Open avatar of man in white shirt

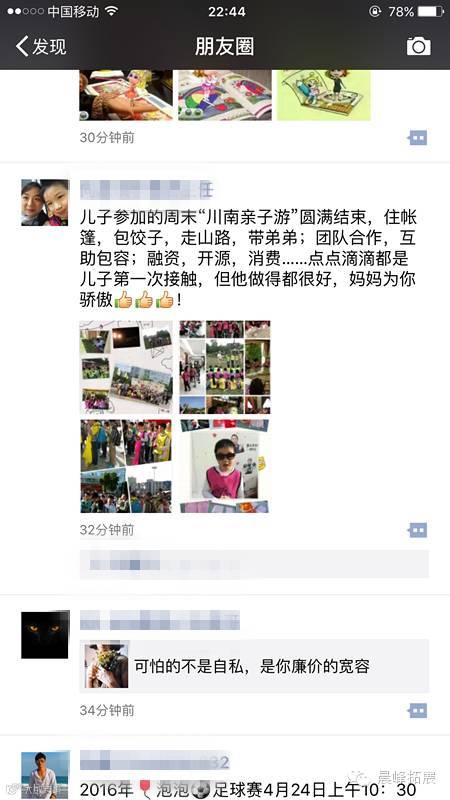coord(45,774)
